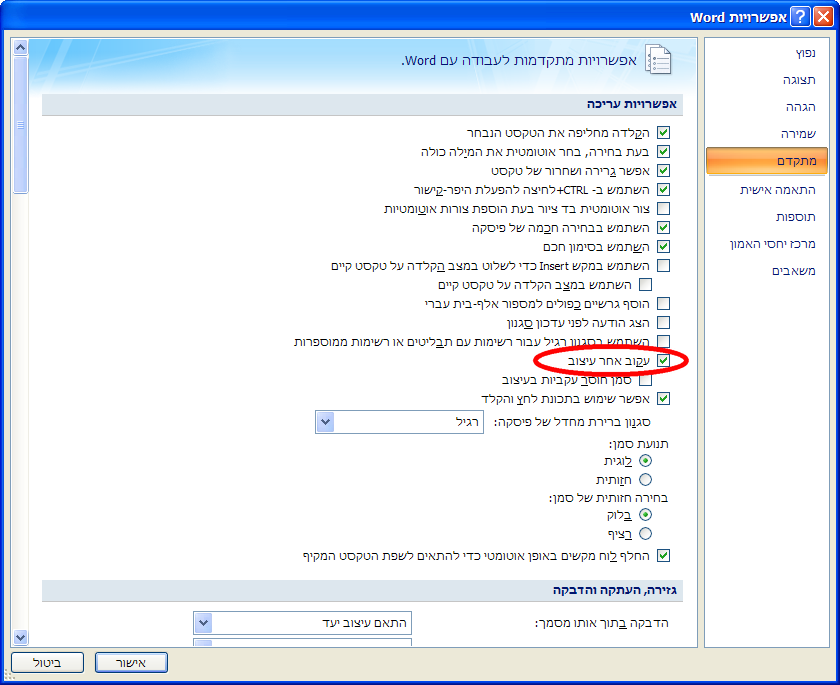Open the 'תצוגה' category
This screenshot has height=685, width=840.
(x=767, y=80)
